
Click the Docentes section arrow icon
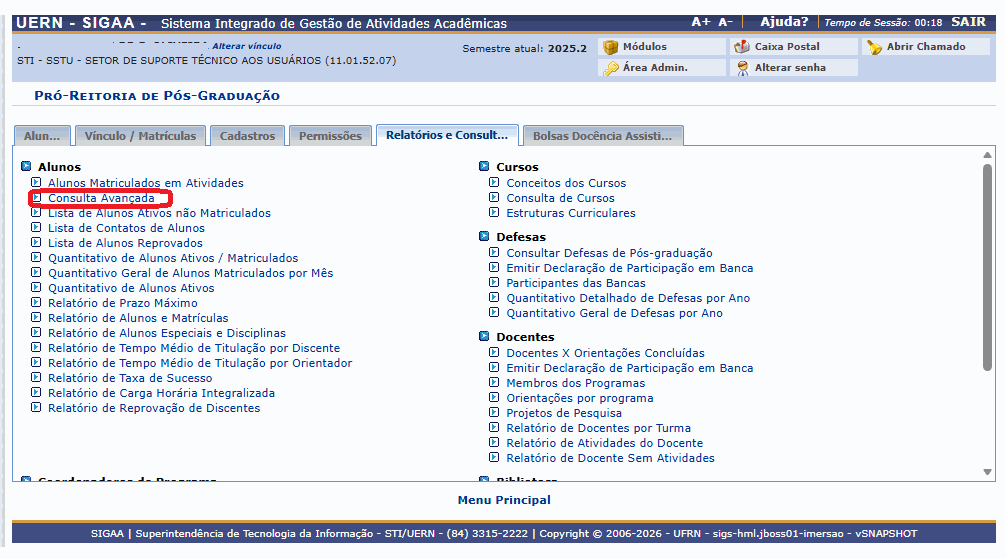484,337
